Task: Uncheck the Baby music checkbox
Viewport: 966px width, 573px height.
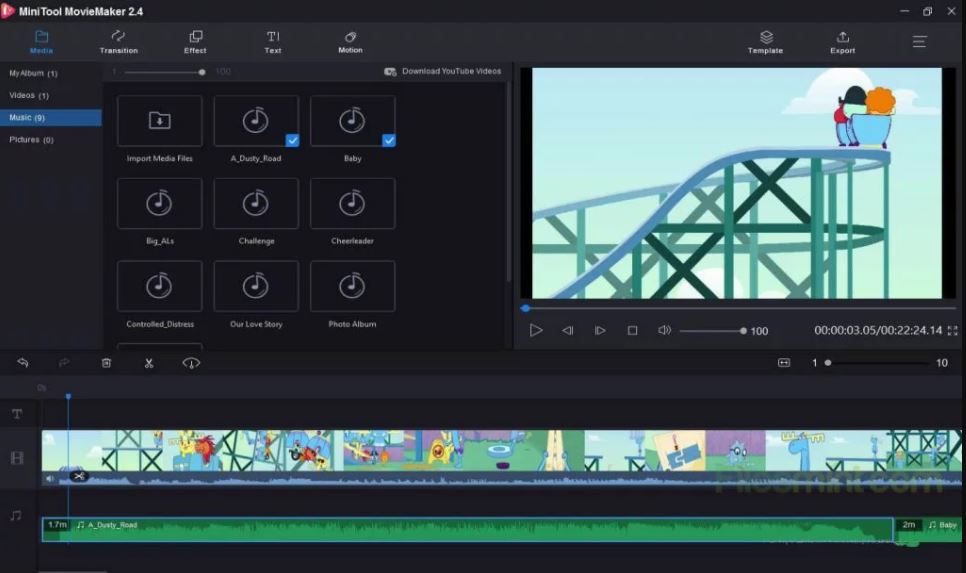Action: [x=389, y=140]
